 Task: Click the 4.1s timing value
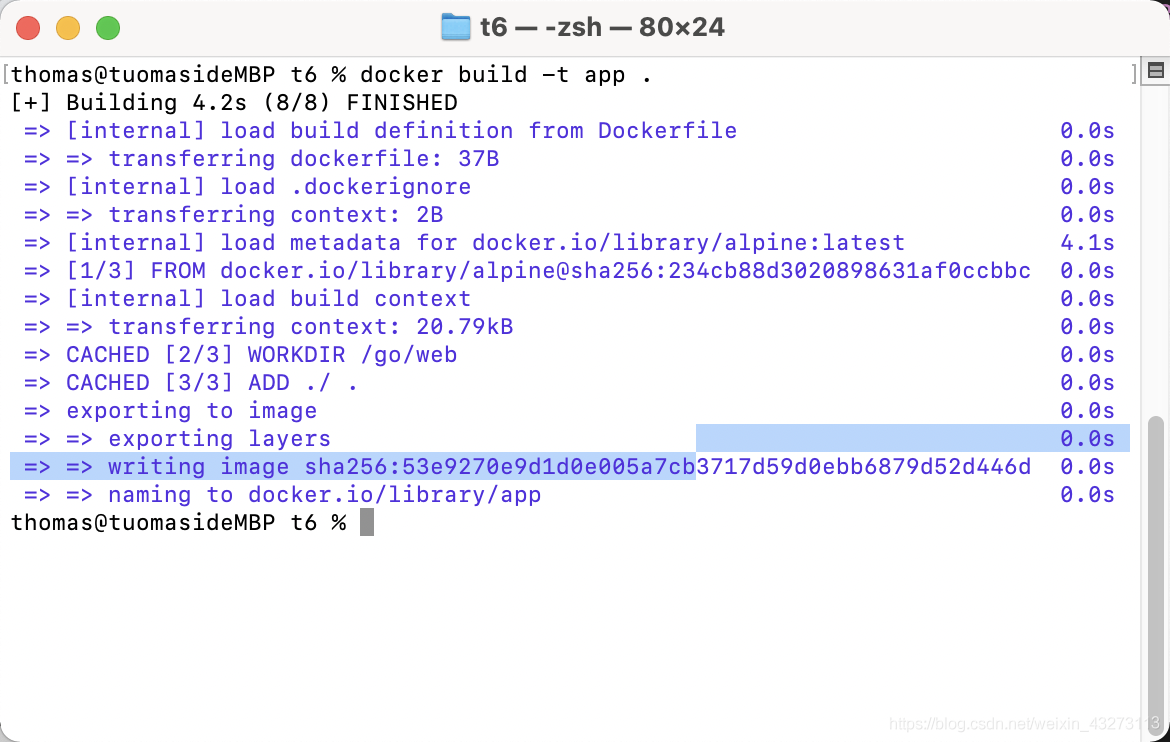tap(1087, 243)
